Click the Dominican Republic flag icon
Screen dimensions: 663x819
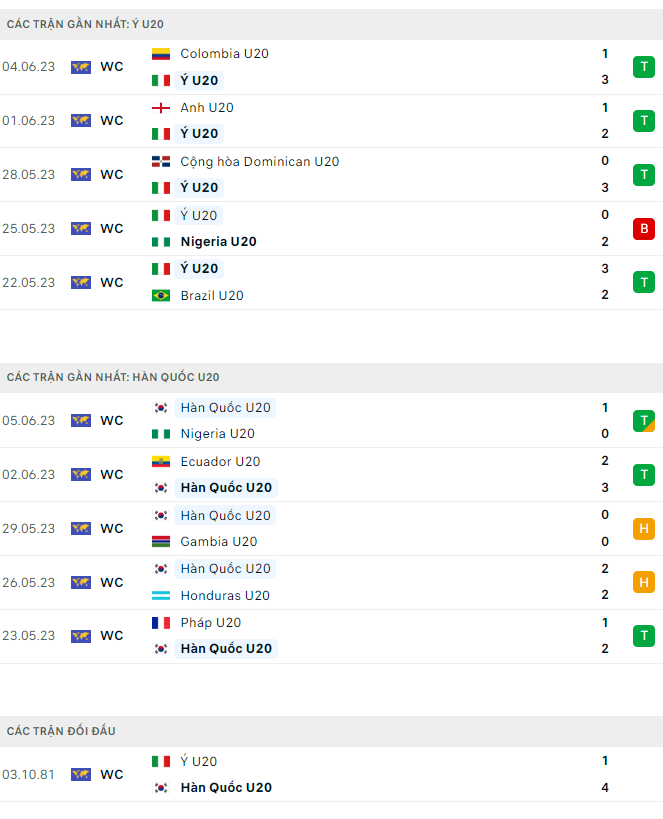[x=160, y=162]
